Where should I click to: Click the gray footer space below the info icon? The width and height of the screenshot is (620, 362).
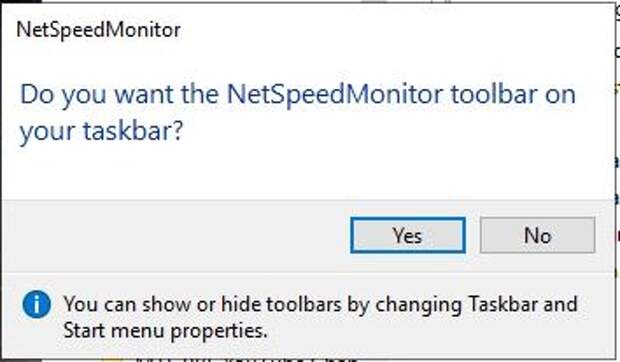click(36, 334)
